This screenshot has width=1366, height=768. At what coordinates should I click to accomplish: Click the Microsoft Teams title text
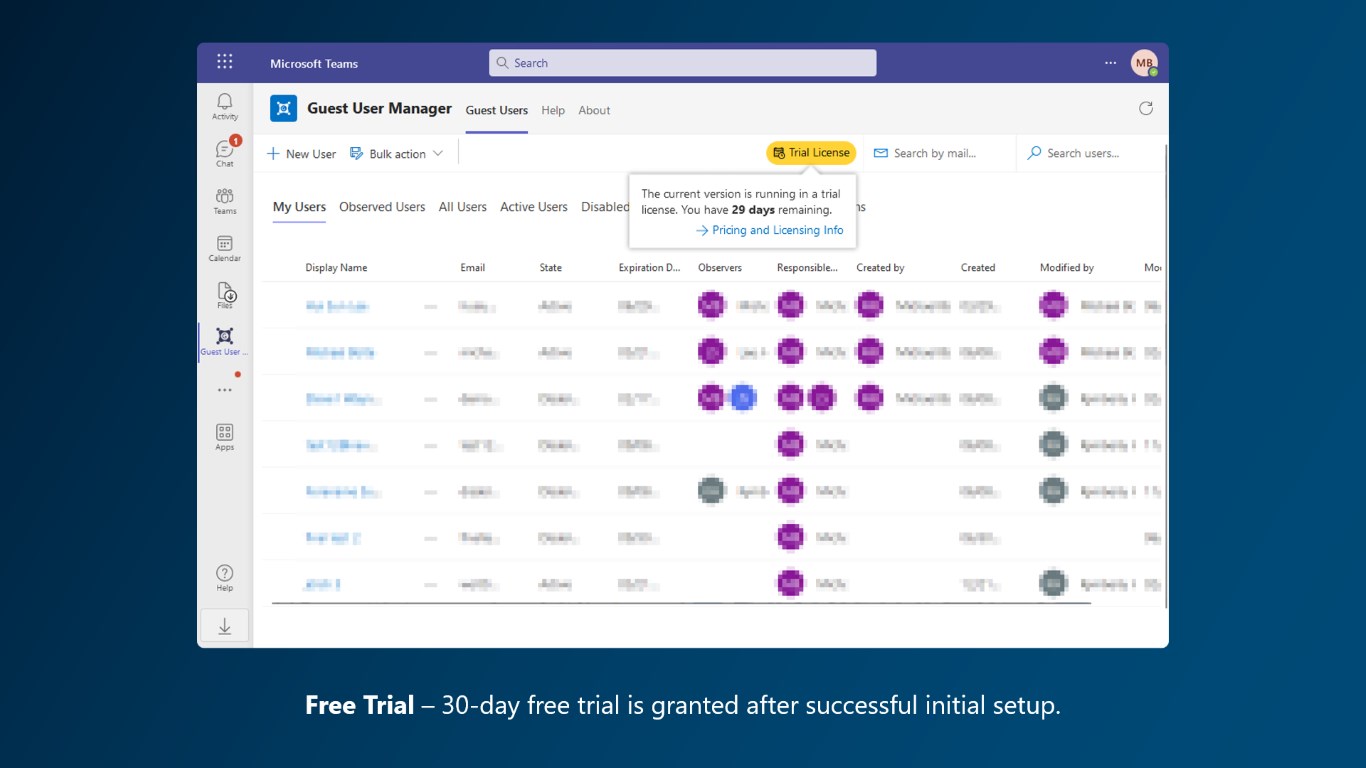[x=314, y=63]
